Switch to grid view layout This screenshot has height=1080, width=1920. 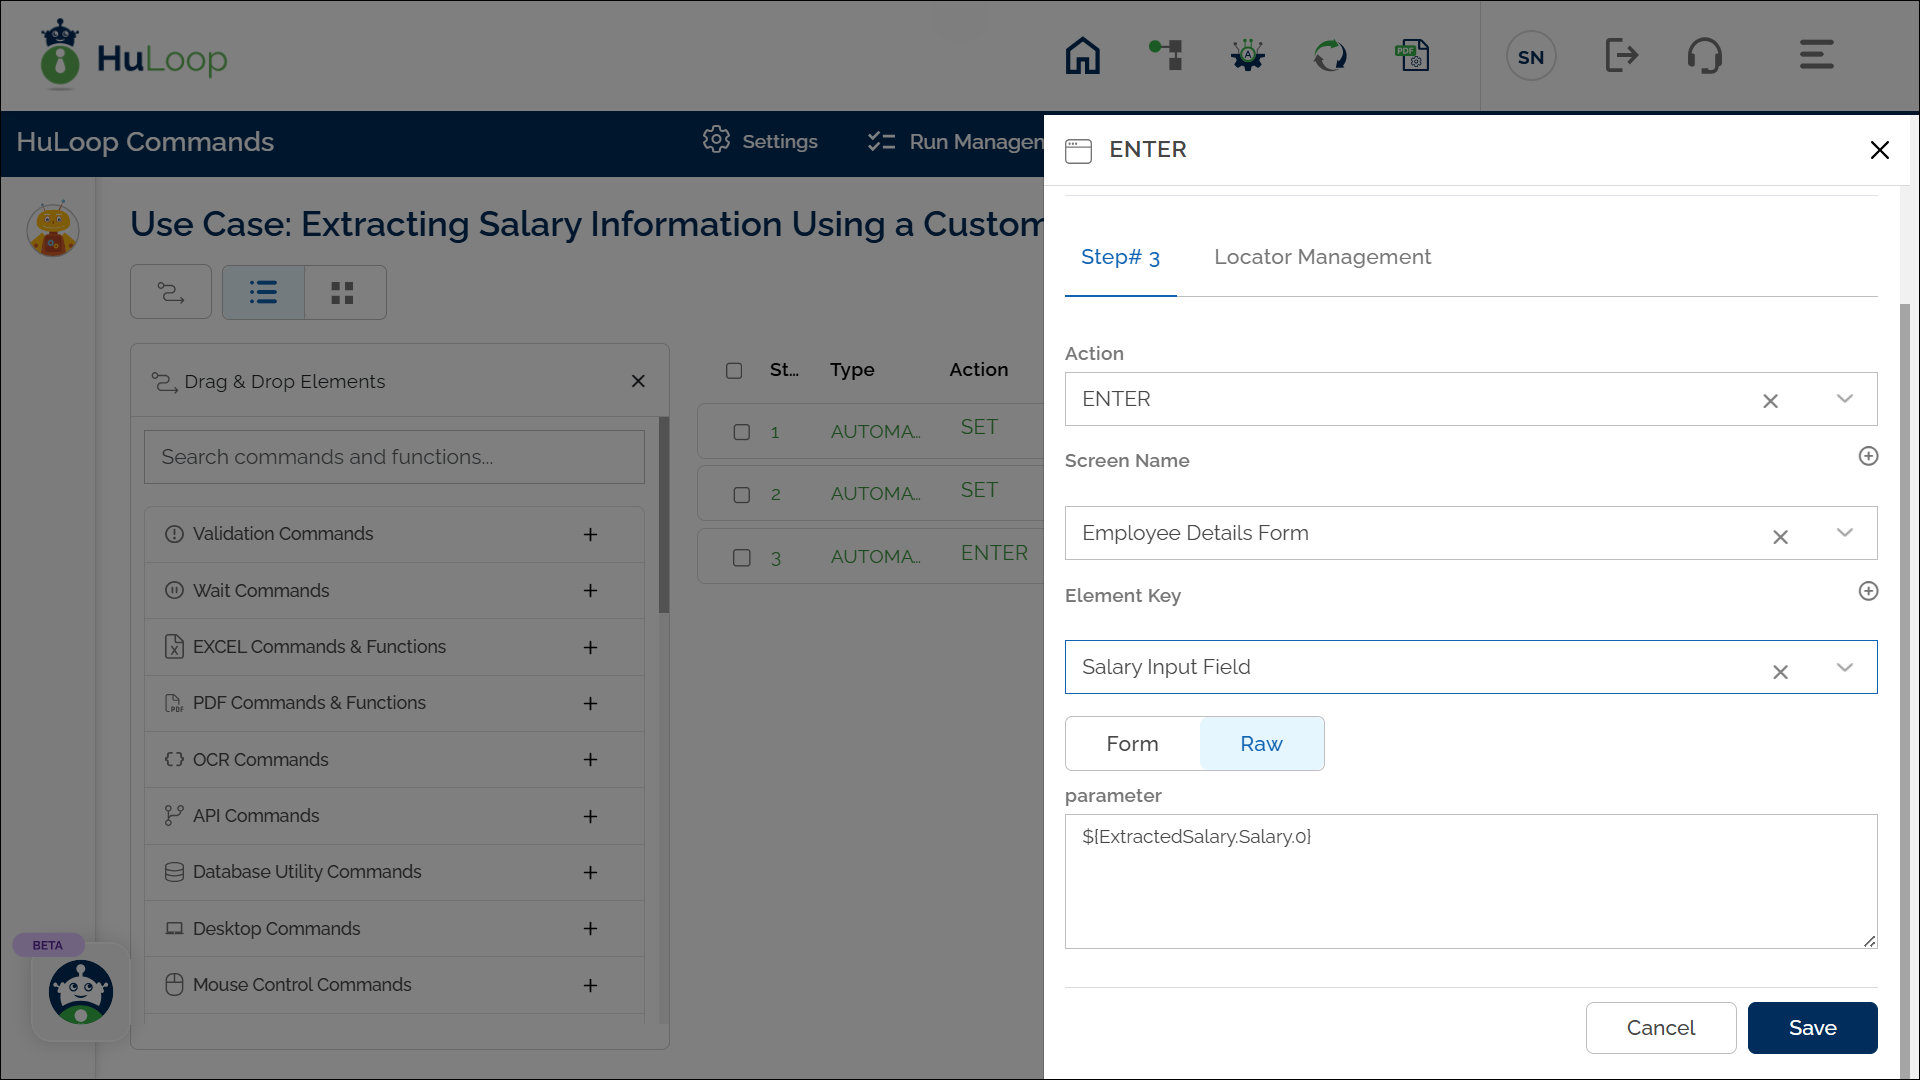point(343,293)
